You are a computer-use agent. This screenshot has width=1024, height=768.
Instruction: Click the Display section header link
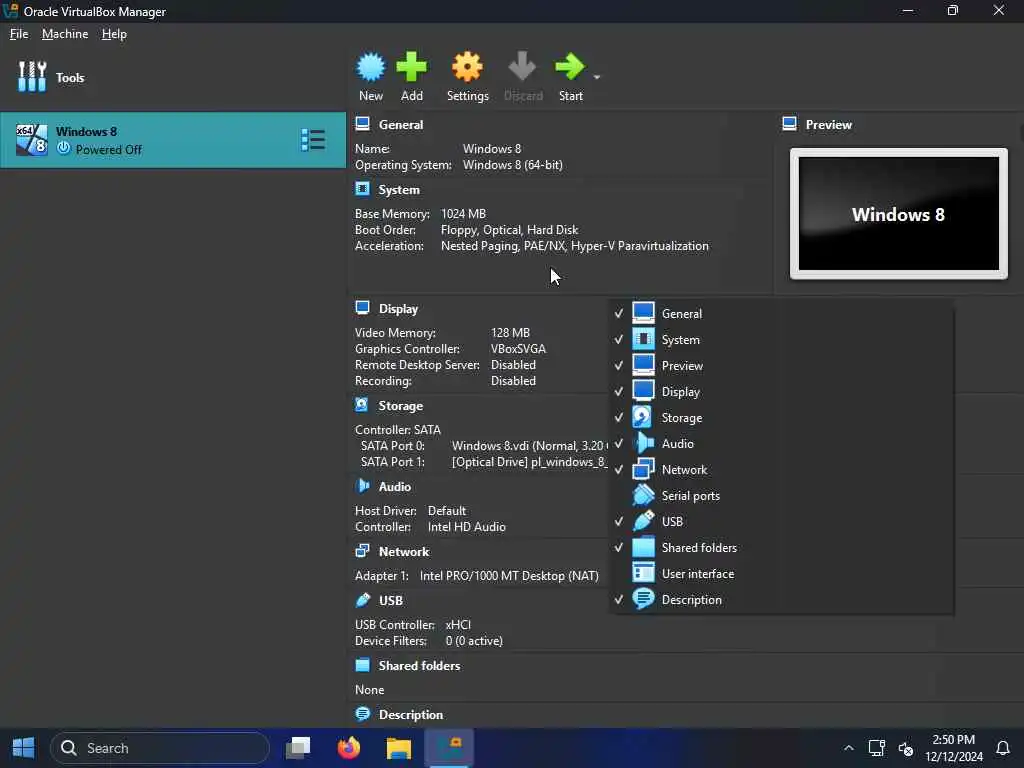pyautogui.click(x=398, y=309)
